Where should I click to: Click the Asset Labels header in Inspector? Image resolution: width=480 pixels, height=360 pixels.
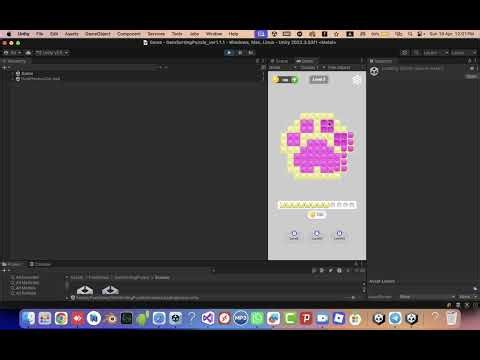[382, 281]
